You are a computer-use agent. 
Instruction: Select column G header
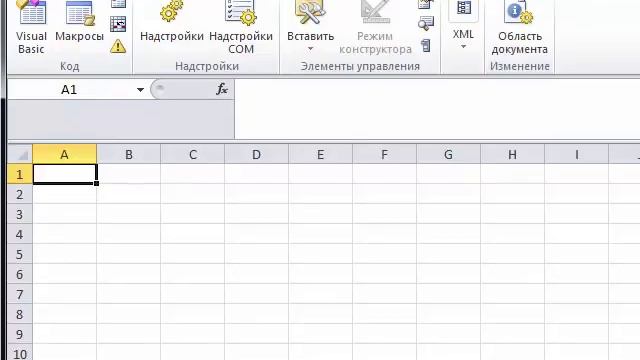tap(449, 154)
